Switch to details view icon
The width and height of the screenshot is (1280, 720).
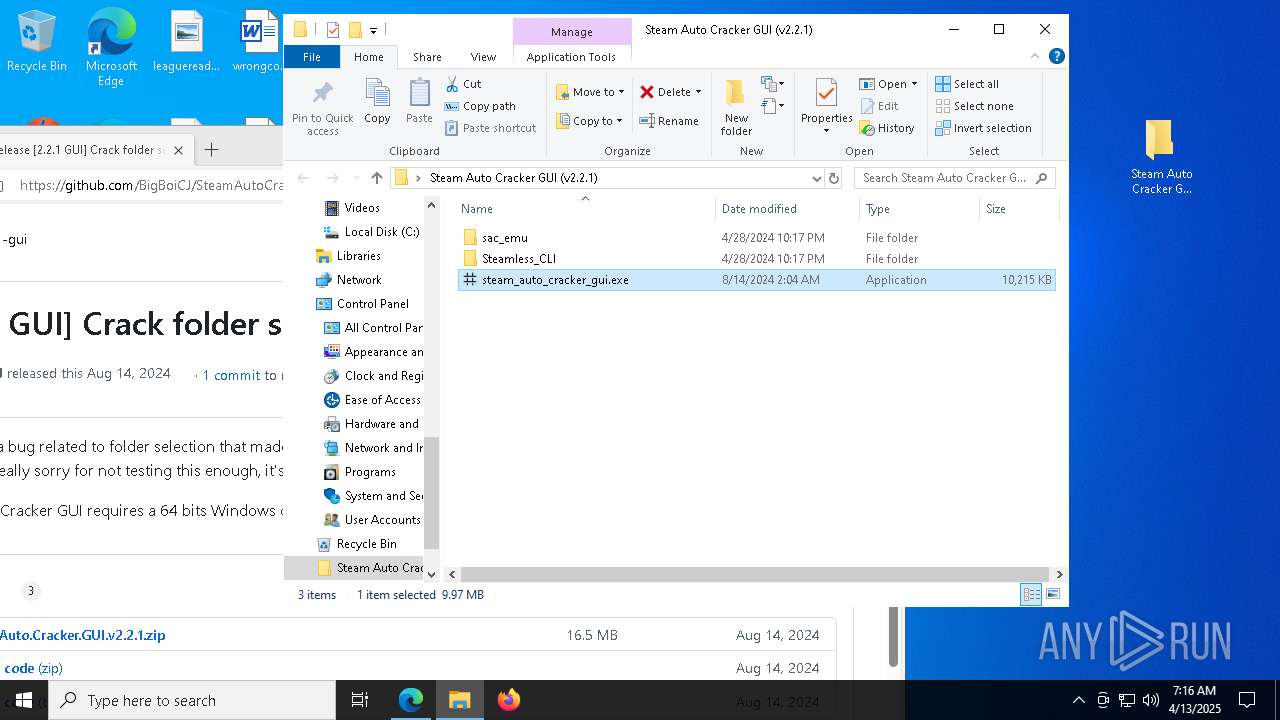click(1031, 595)
